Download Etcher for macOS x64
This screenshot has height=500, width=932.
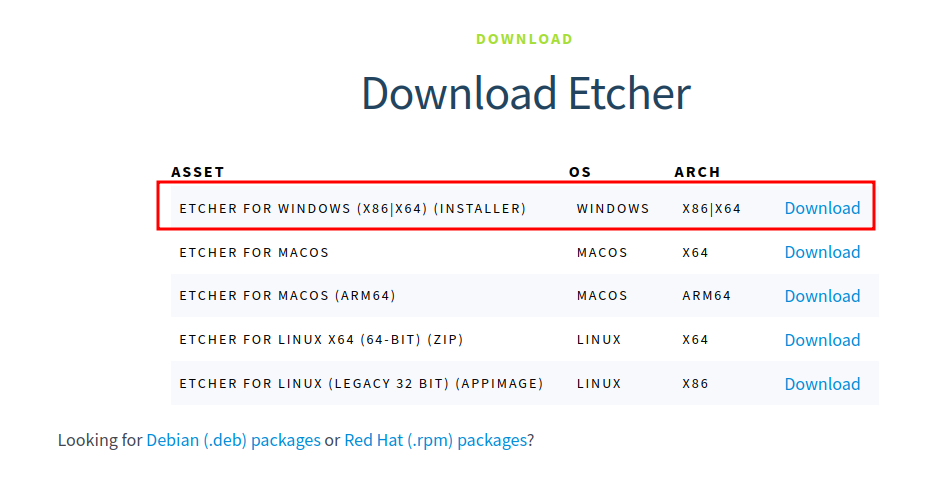click(x=822, y=252)
